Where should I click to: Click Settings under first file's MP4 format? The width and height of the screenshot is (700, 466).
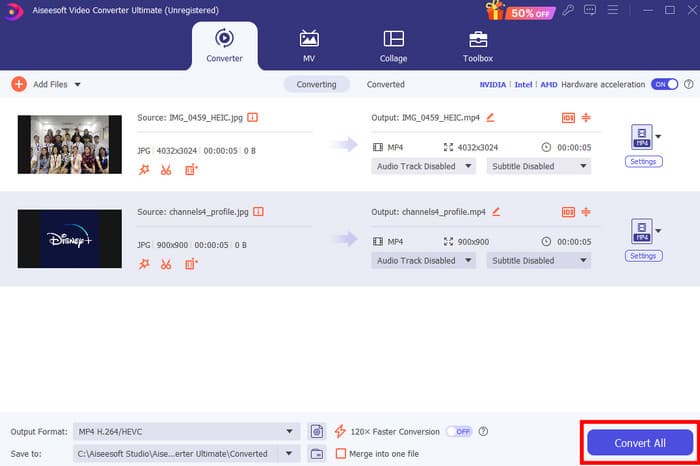point(643,161)
